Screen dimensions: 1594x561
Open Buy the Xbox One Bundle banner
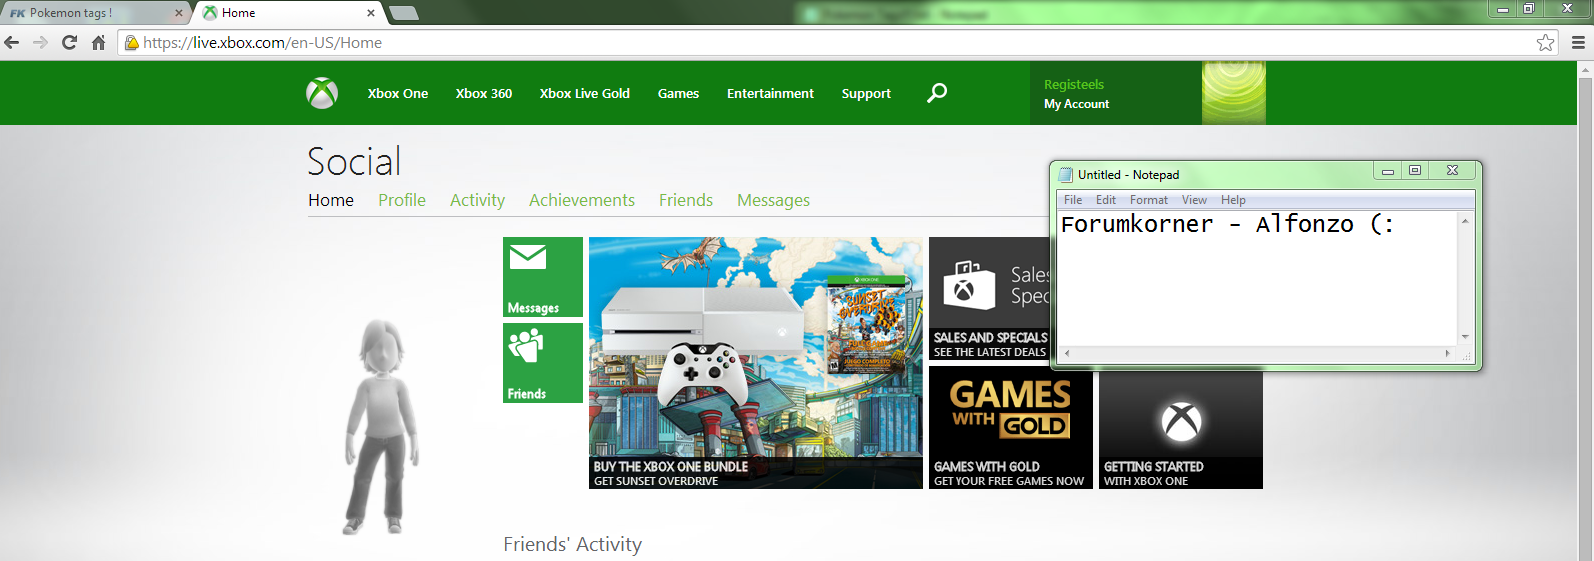[756, 363]
